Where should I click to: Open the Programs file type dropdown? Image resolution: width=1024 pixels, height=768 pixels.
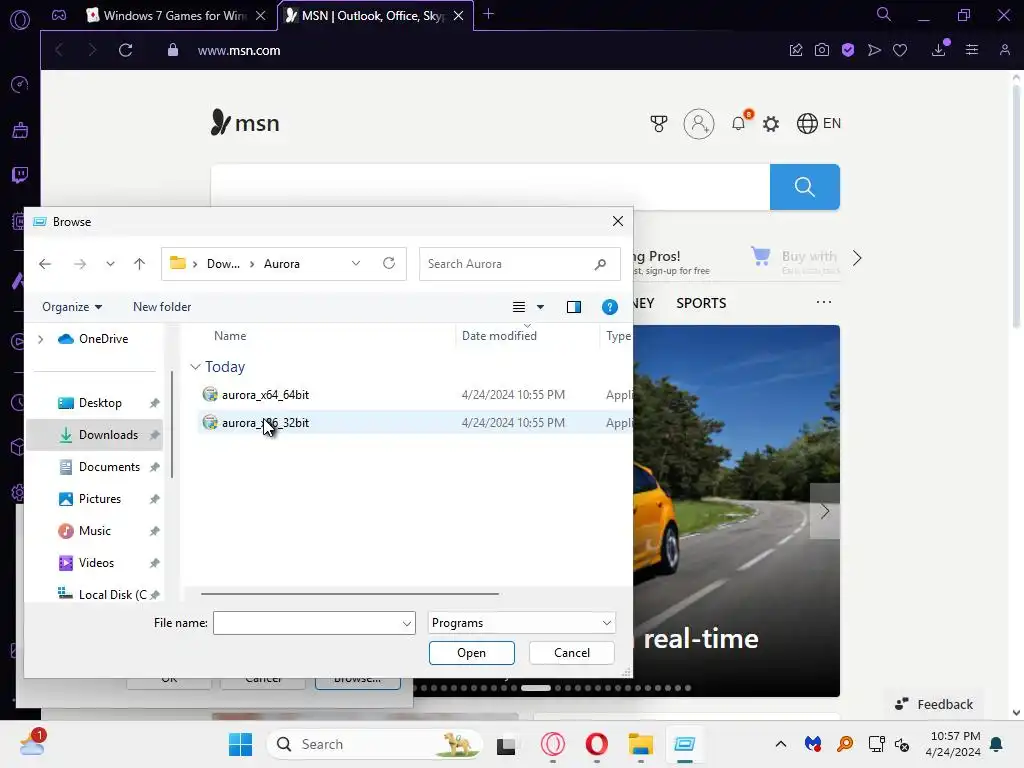(x=522, y=623)
